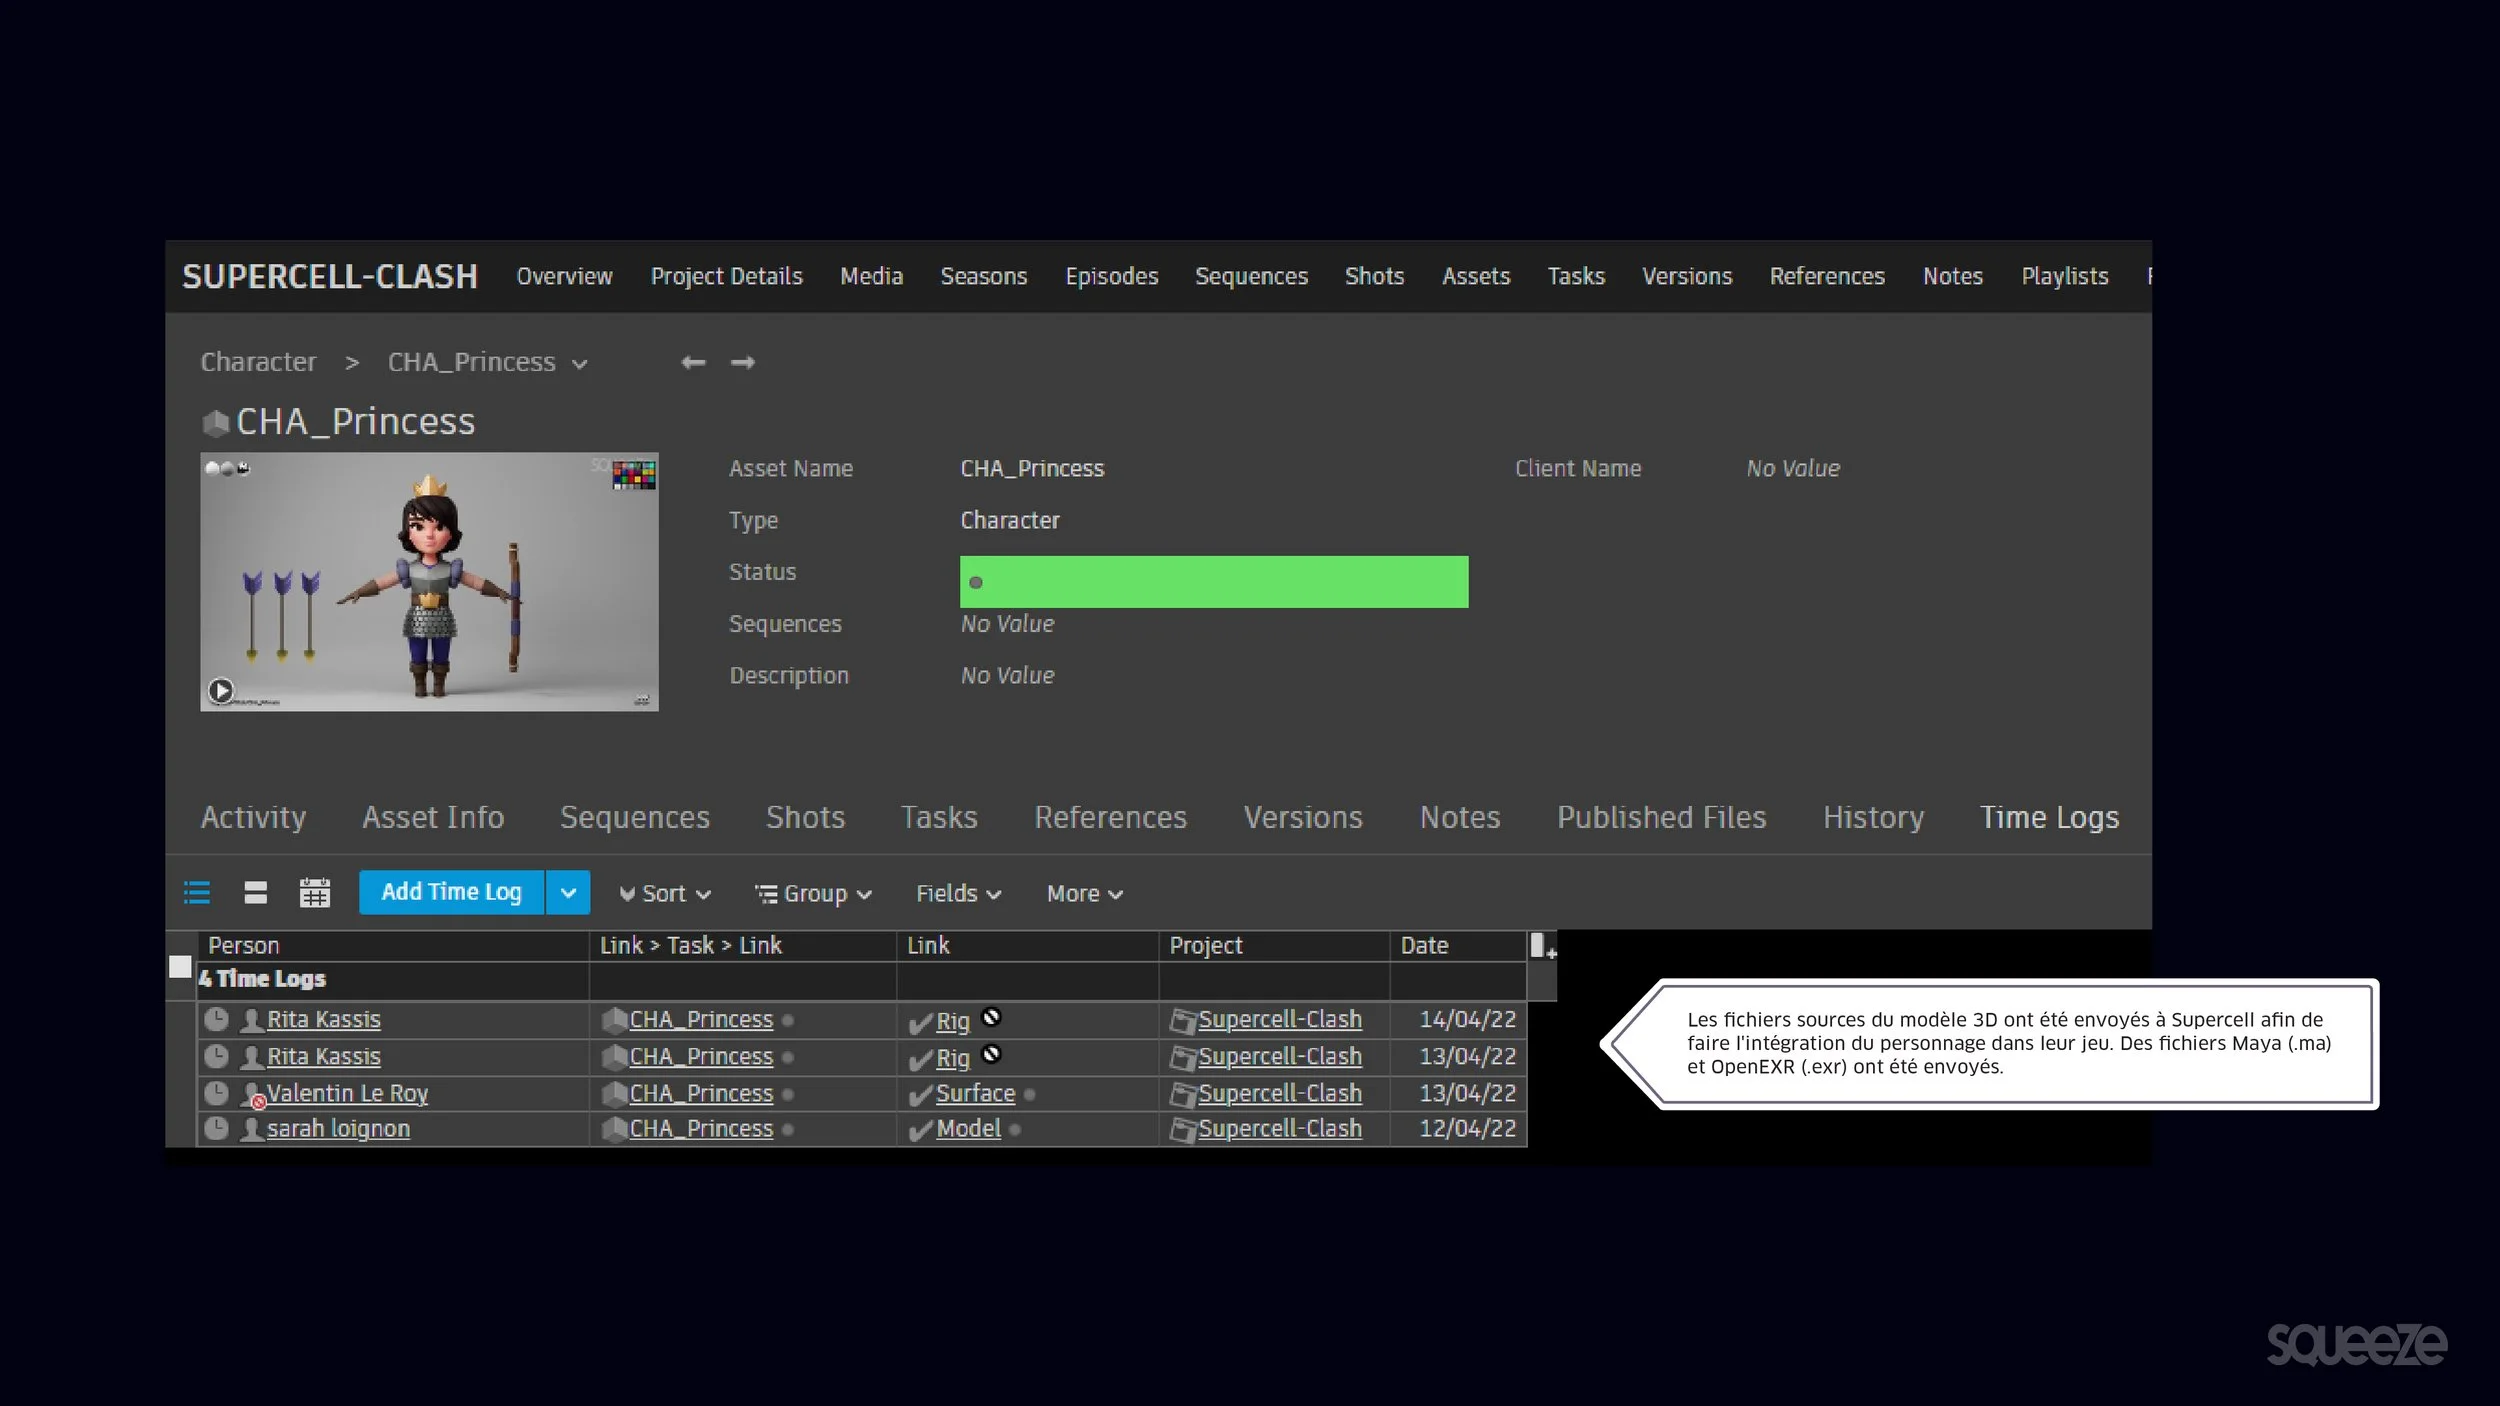Click the green Status field bar
2500x1406 pixels.
pos(1214,582)
